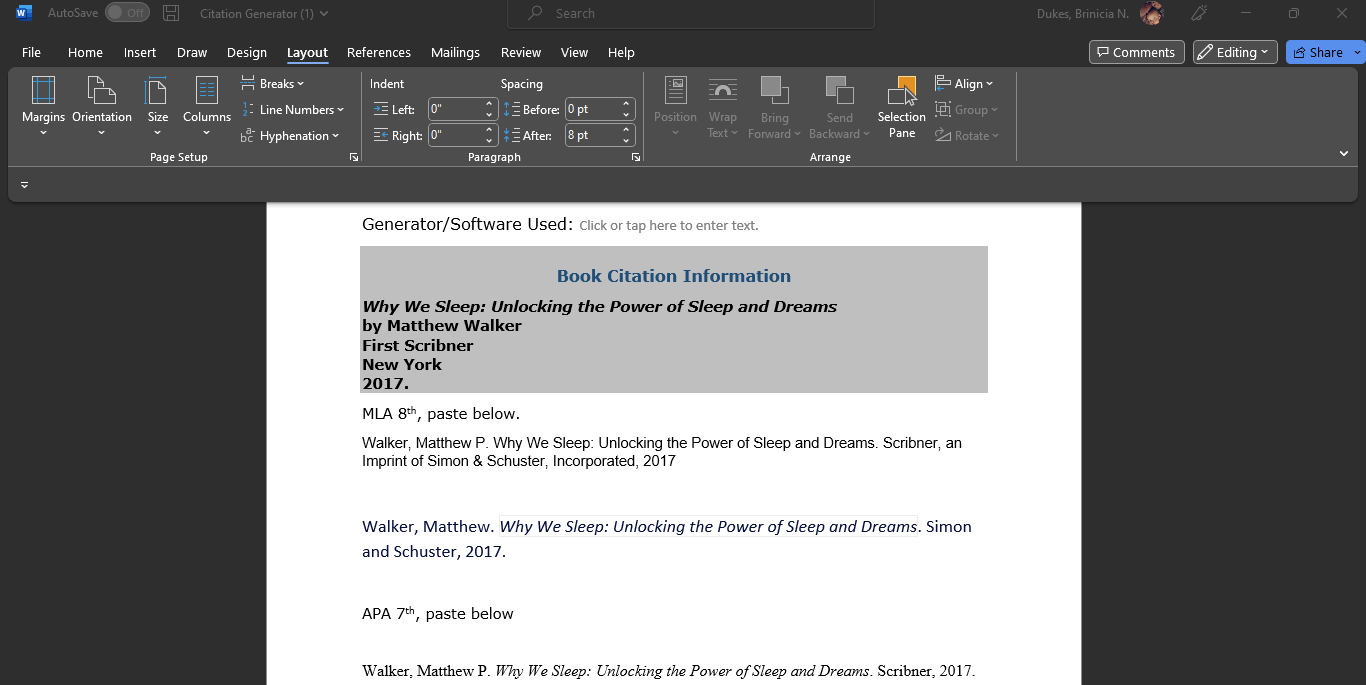
Task: Click the Wrap Text icon
Action: tap(723, 92)
